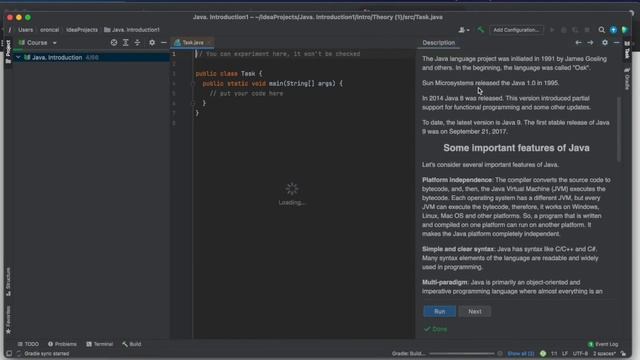Select the Description tab
640x360 pixels.
pyautogui.click(x=438, y=42)
